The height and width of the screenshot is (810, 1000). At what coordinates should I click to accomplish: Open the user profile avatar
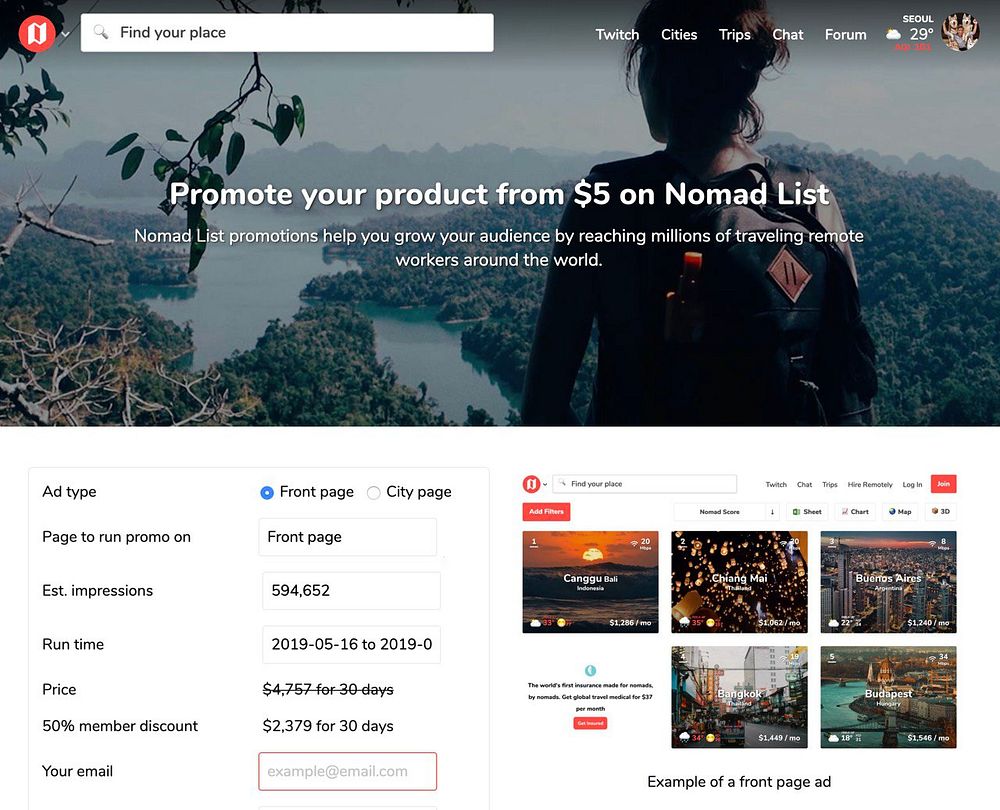tap(960, 32)
